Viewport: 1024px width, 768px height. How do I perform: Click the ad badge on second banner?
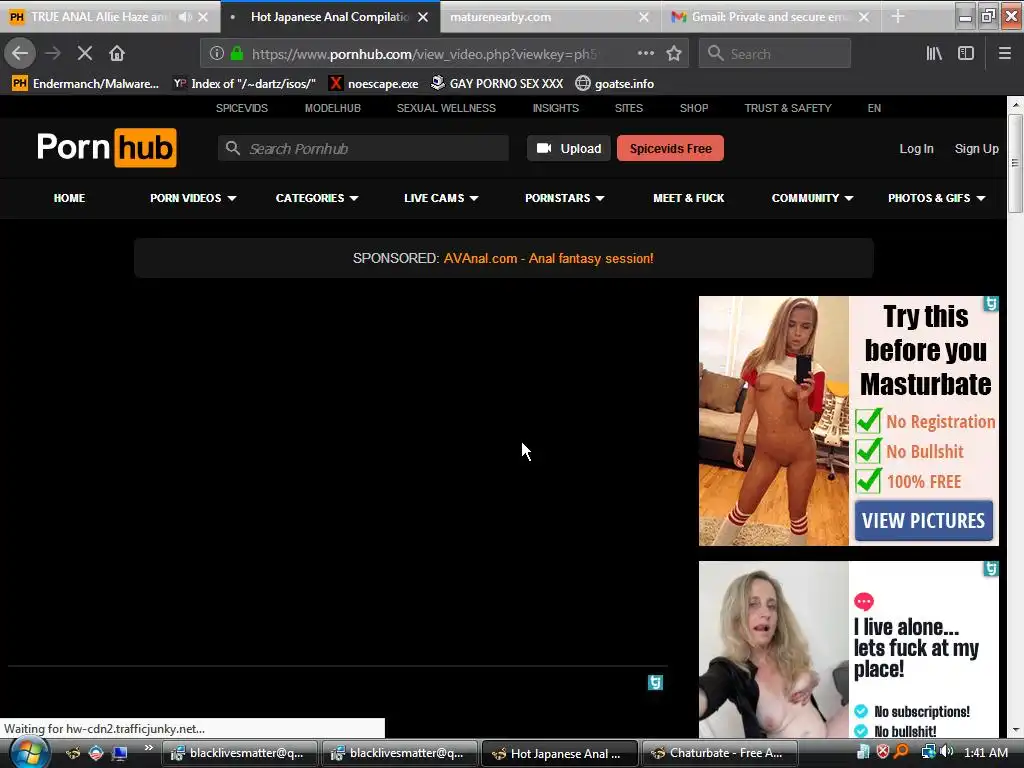coord(991,569)
